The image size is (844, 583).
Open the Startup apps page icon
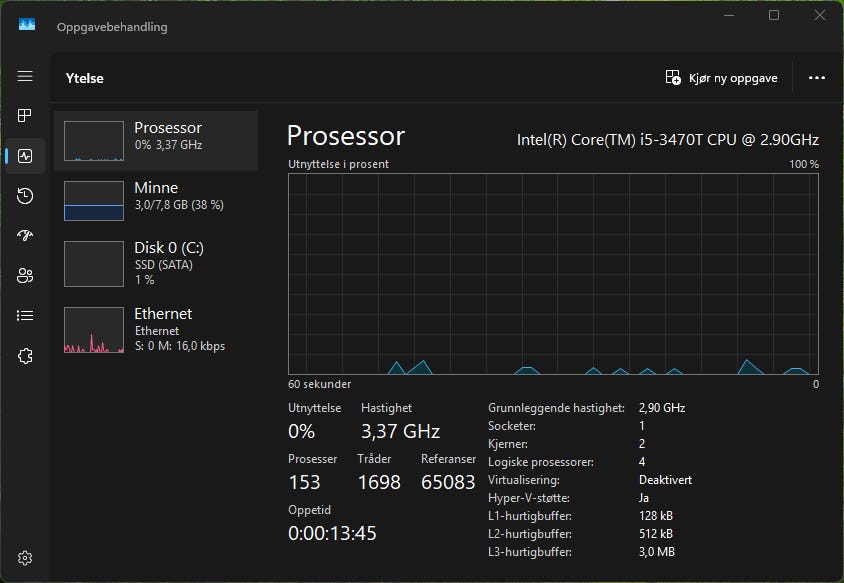click(25, 236)
